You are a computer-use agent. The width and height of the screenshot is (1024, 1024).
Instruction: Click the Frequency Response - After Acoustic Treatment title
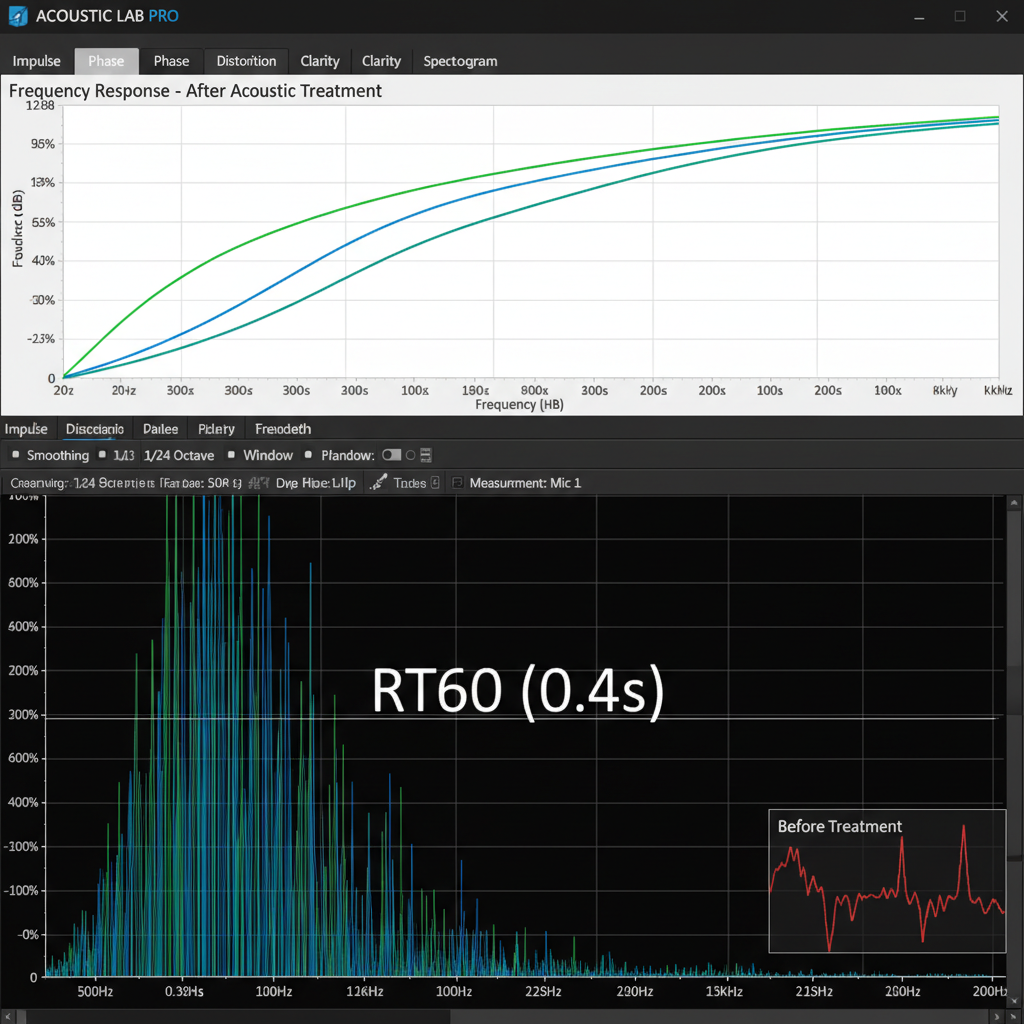coord(195,91)
